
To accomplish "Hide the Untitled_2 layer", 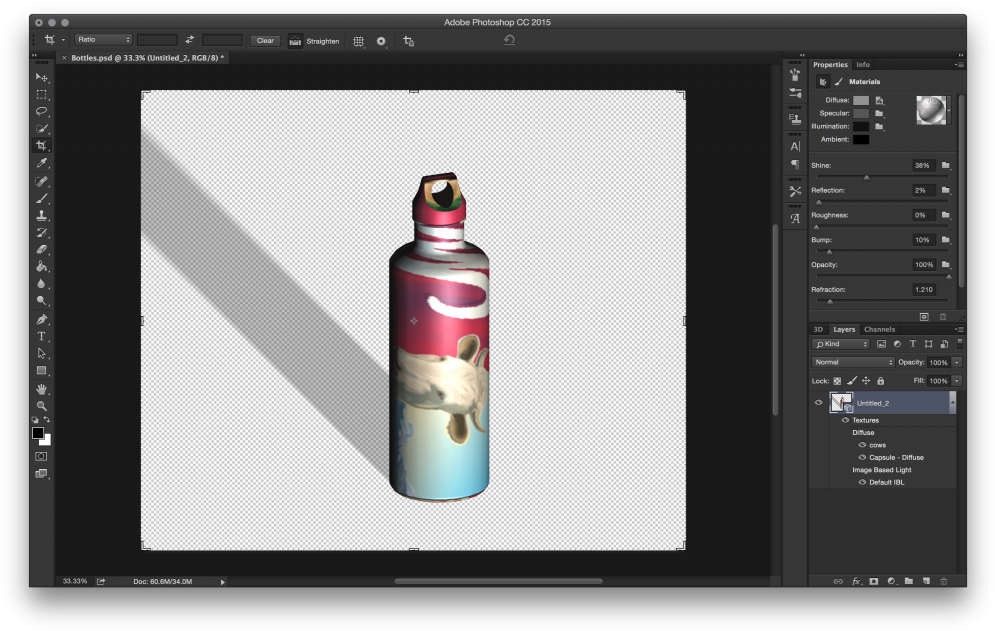I will 818,403.
